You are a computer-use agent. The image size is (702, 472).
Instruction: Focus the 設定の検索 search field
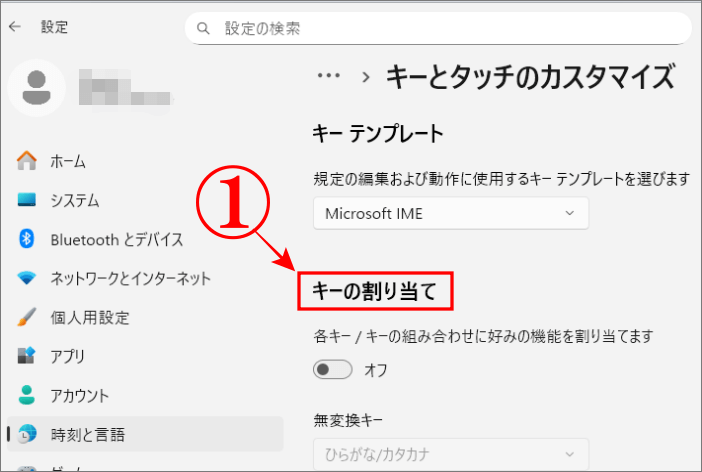coord(438,28)
